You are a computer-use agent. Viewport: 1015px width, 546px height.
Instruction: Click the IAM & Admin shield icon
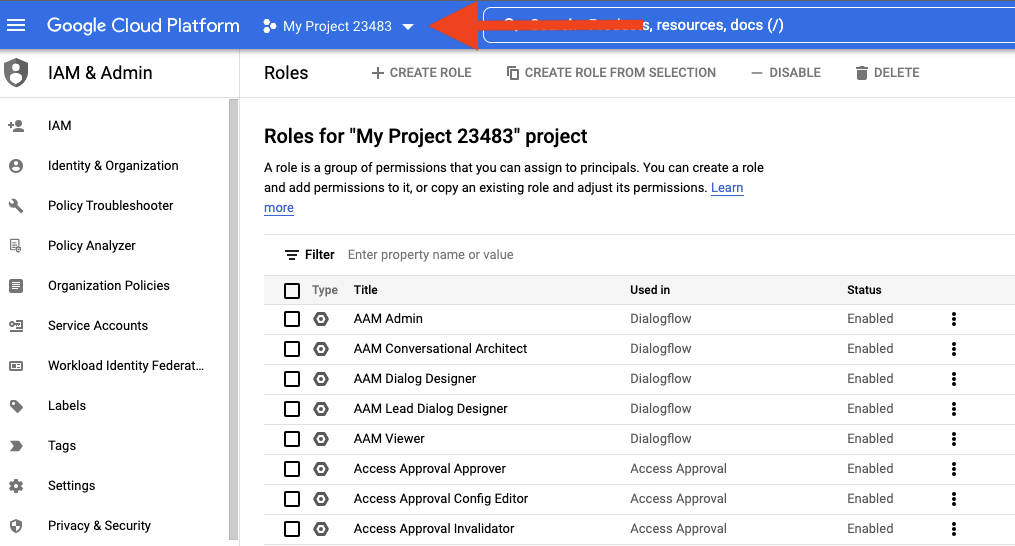16,73
